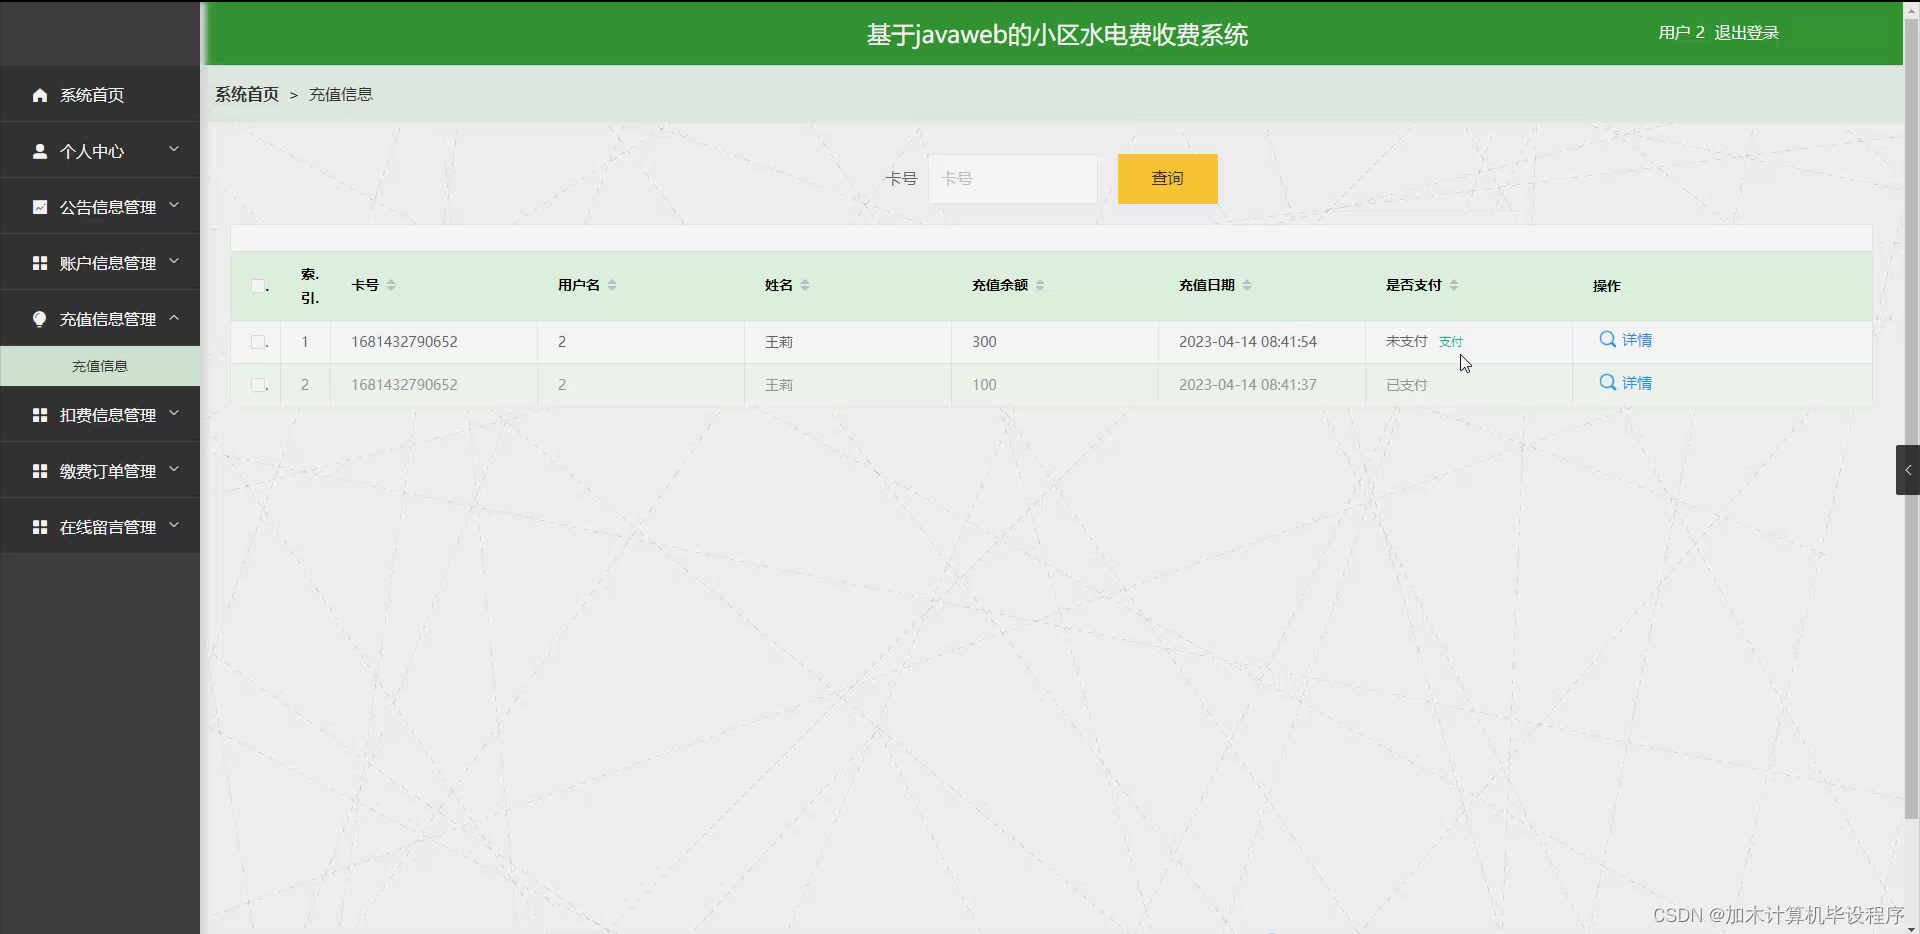Click the 公告信息管理 image icon in sidebar
Screen dimensions: 1920x934
40,207
